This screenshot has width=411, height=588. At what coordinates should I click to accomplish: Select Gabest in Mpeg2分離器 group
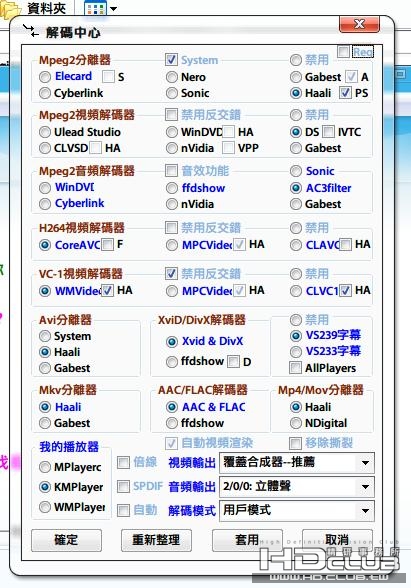[x=296, y=77]
